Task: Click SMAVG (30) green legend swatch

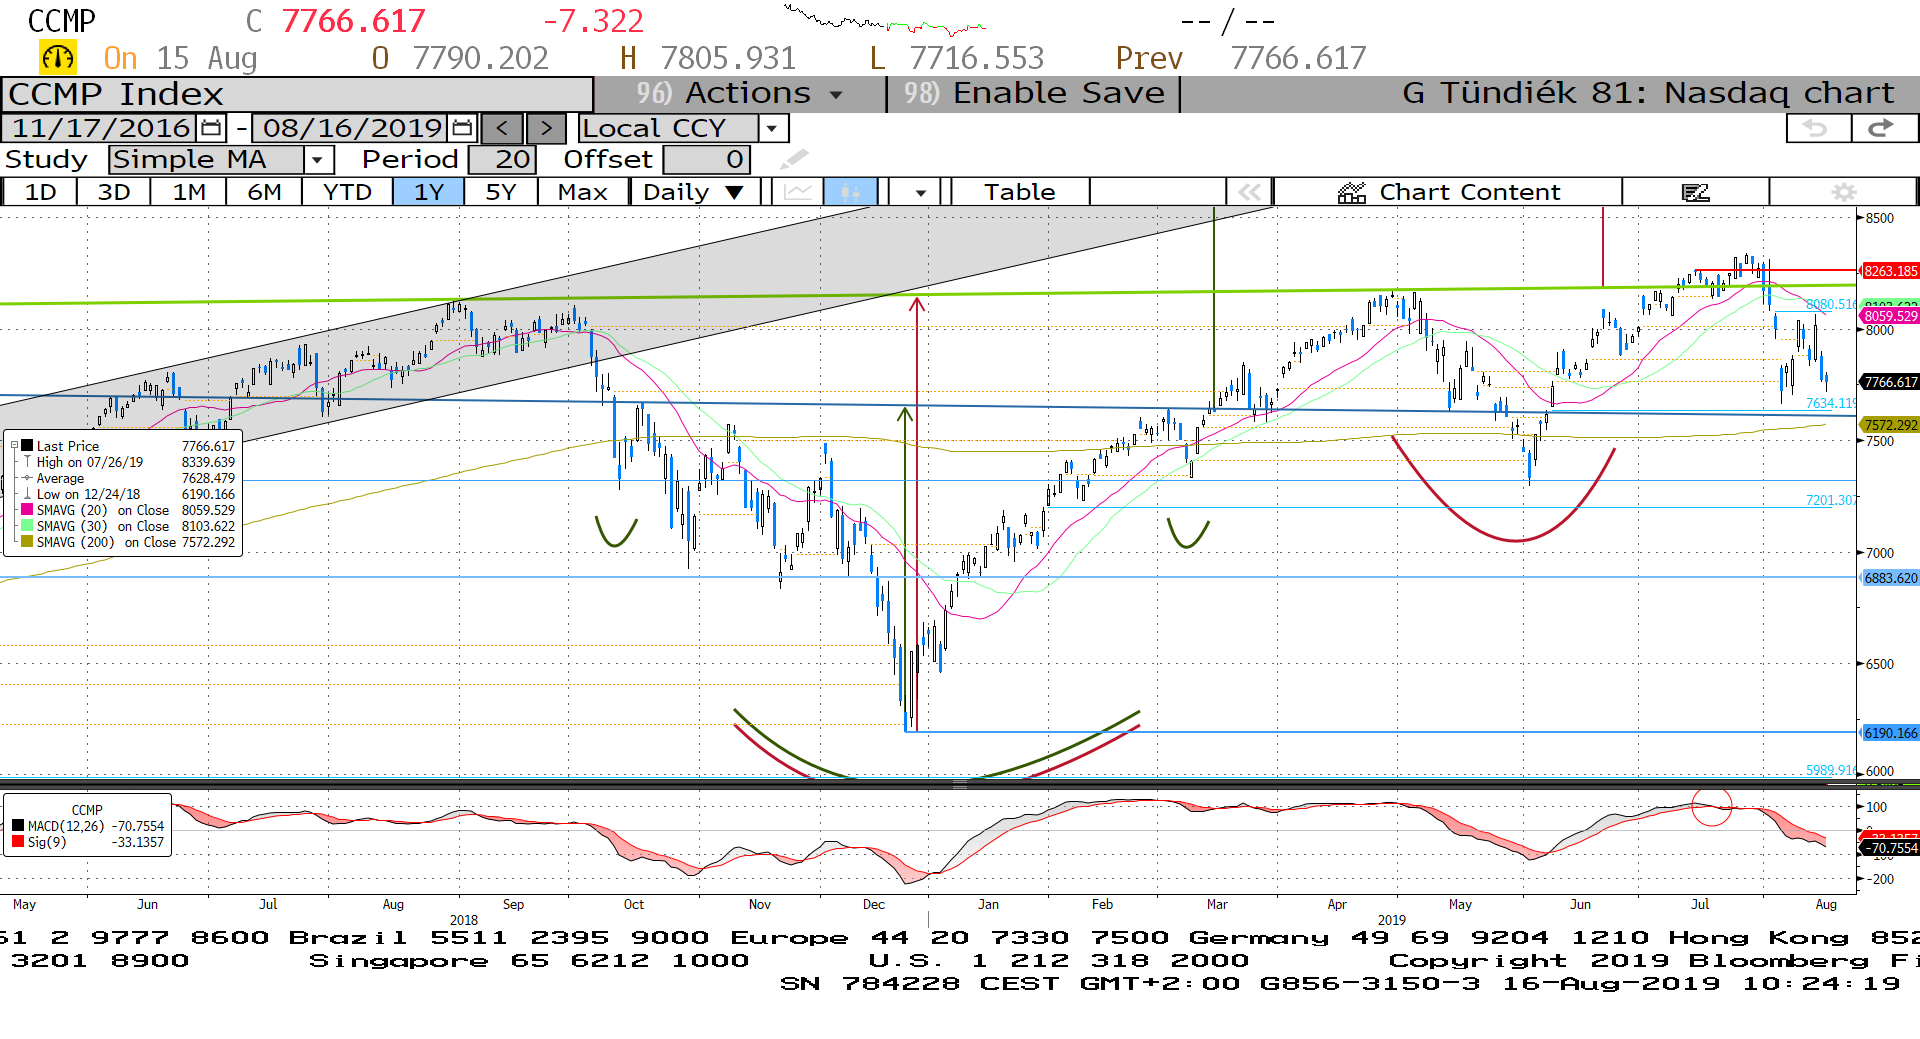Action: point(27,526)
